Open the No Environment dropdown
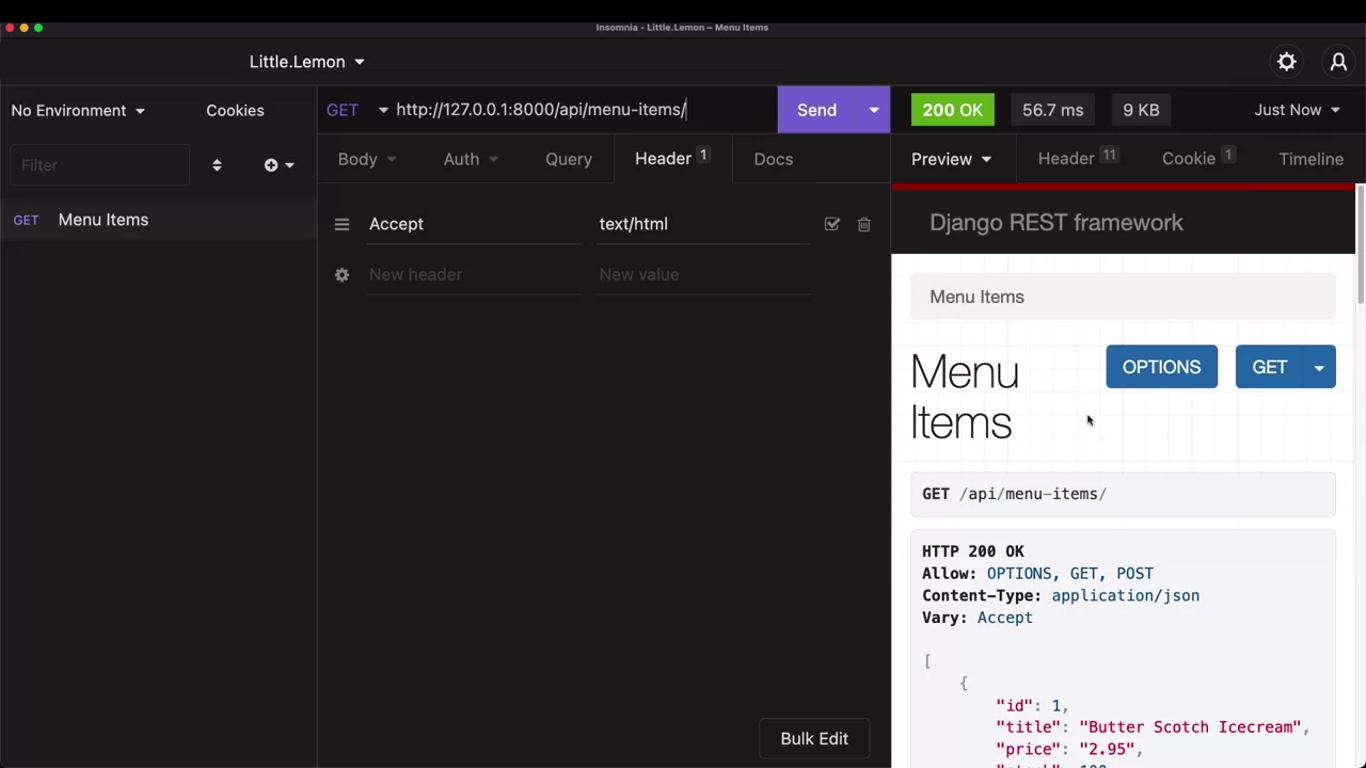This screenshot has width=1366, height=768. click(x=78, y=111)
